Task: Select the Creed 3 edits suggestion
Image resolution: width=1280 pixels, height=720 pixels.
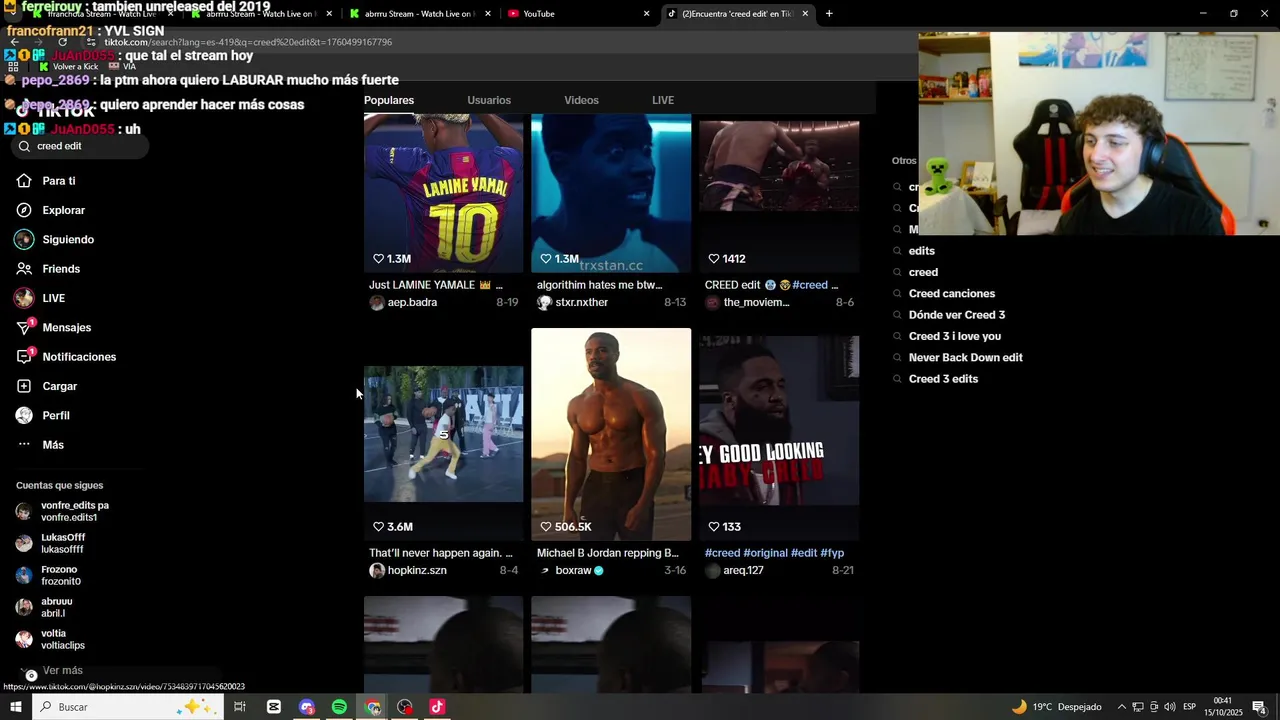Action: [943, 379]
